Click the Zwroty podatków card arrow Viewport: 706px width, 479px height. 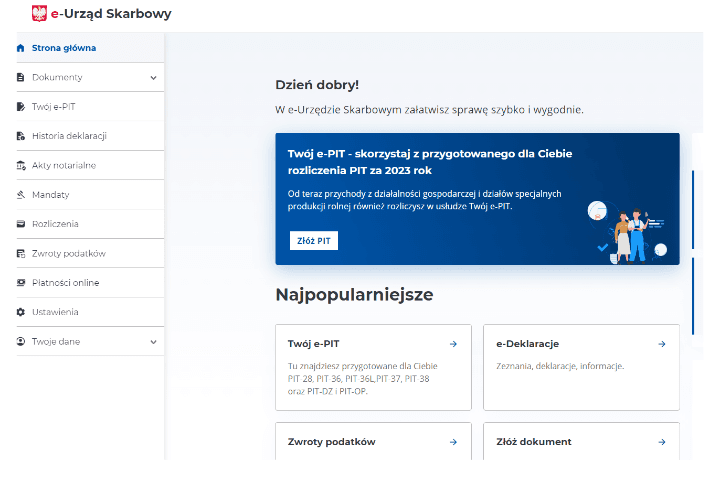pyautogui.click(x=453, y=442)
